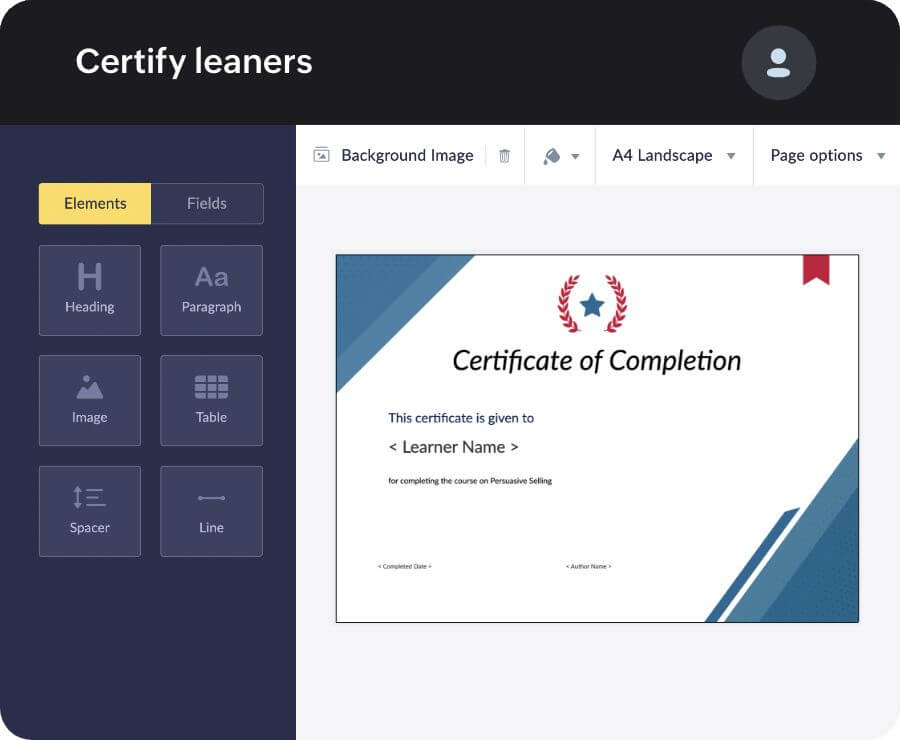Select the Completed Date placeholder
Viewport: 900px width, 740px height.
pos(404,566)
